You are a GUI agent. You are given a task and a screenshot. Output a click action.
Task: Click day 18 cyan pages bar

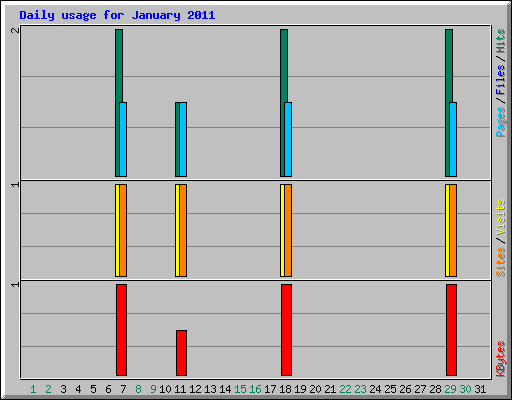288,139
